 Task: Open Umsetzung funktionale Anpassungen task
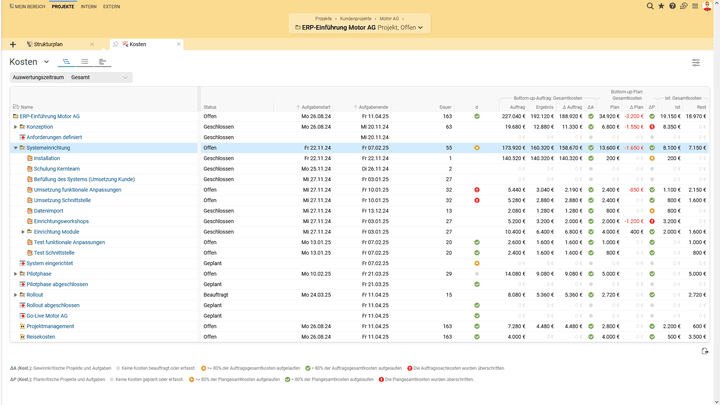pyautogui.click(x=78, y=190)
